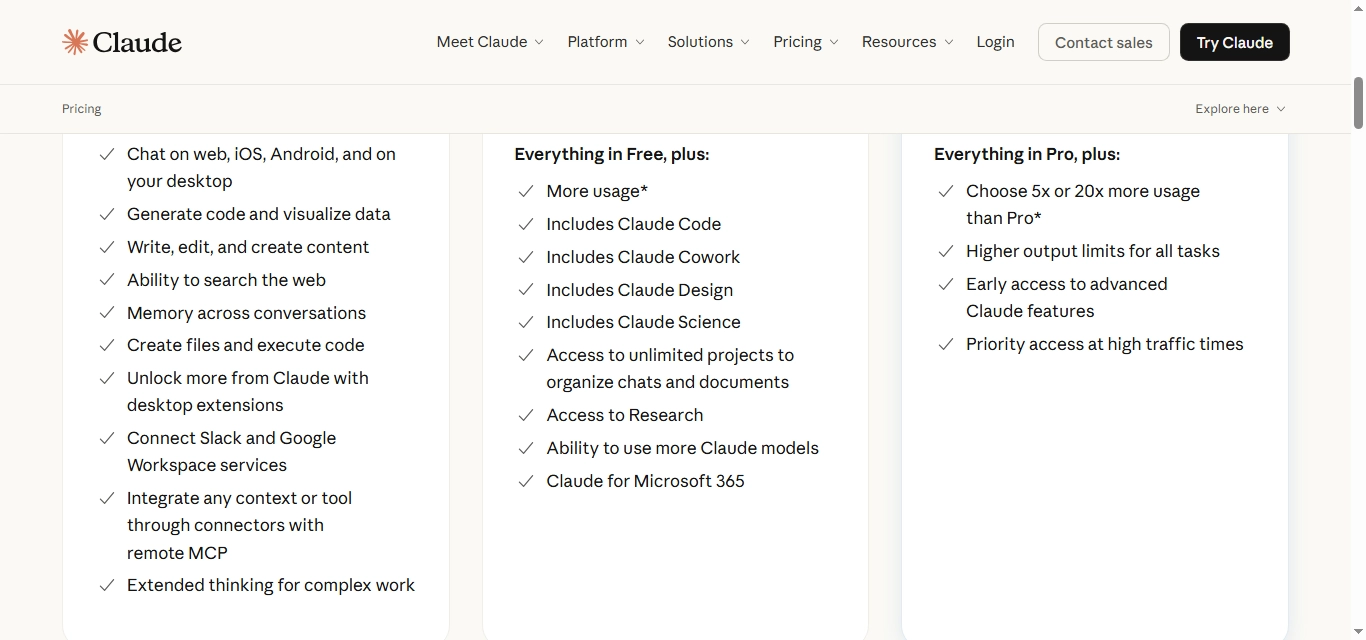Expand the Meet Claude chevron arrow
Screen dimensions: 1366x640
[x=539, y=42]
